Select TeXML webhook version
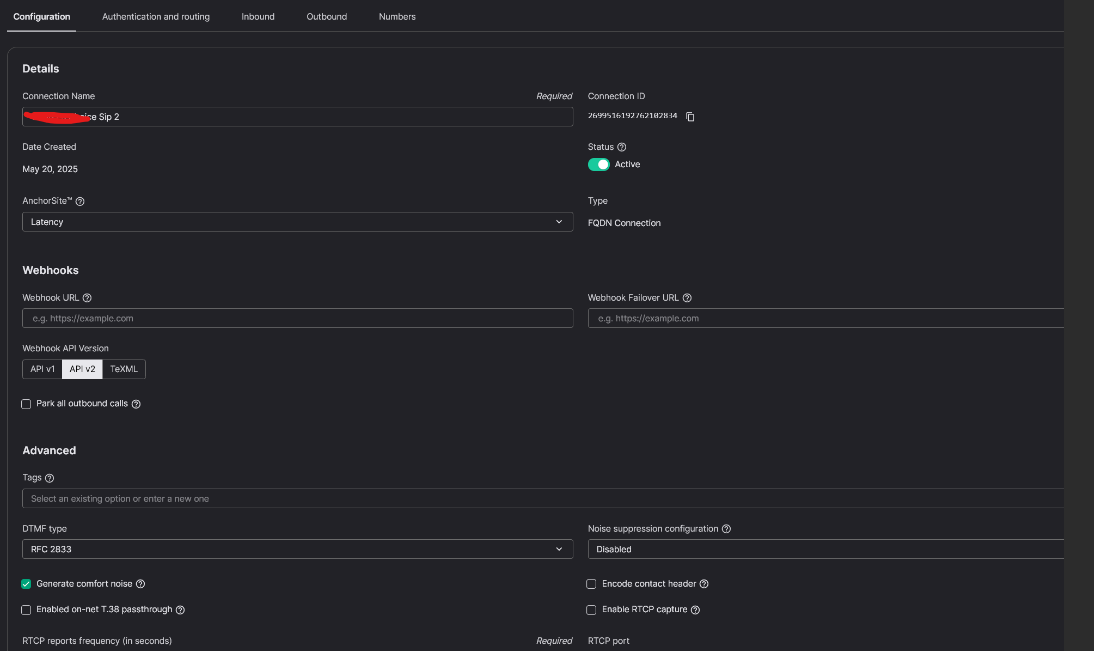This screenshot has width=1094, height=651. pyautogui.click(x=125, y=369)
